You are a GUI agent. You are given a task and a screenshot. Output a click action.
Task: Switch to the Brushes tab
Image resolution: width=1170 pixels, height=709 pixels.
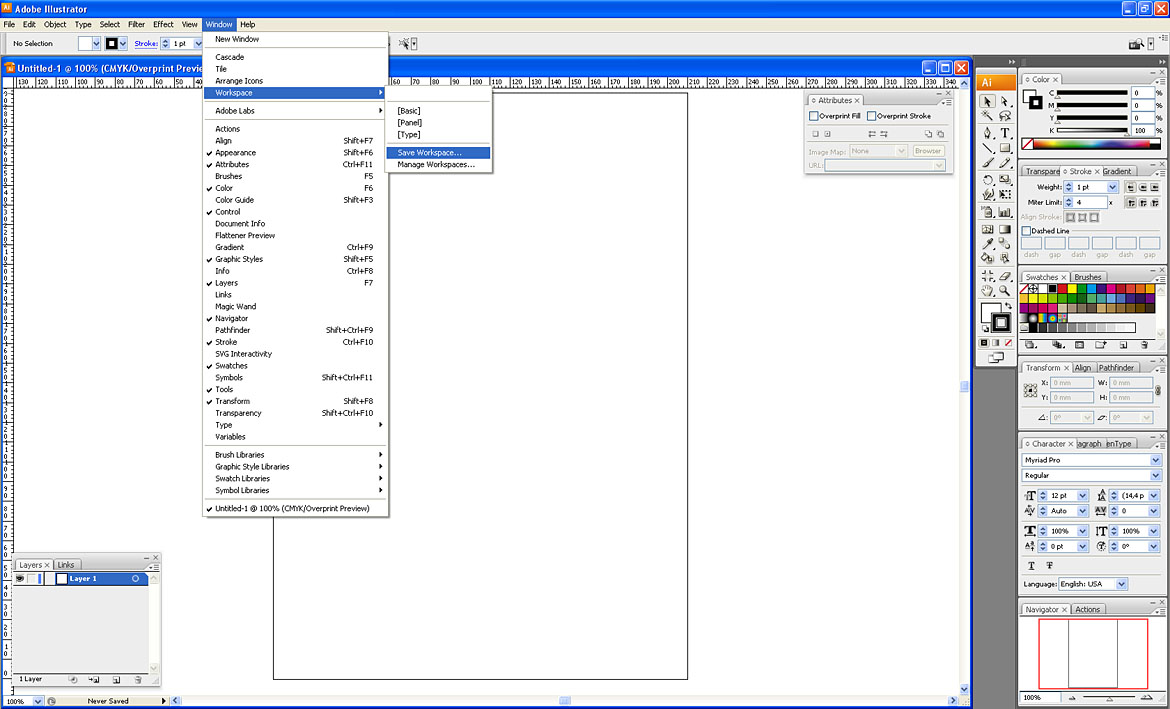tap(1087, 277)
